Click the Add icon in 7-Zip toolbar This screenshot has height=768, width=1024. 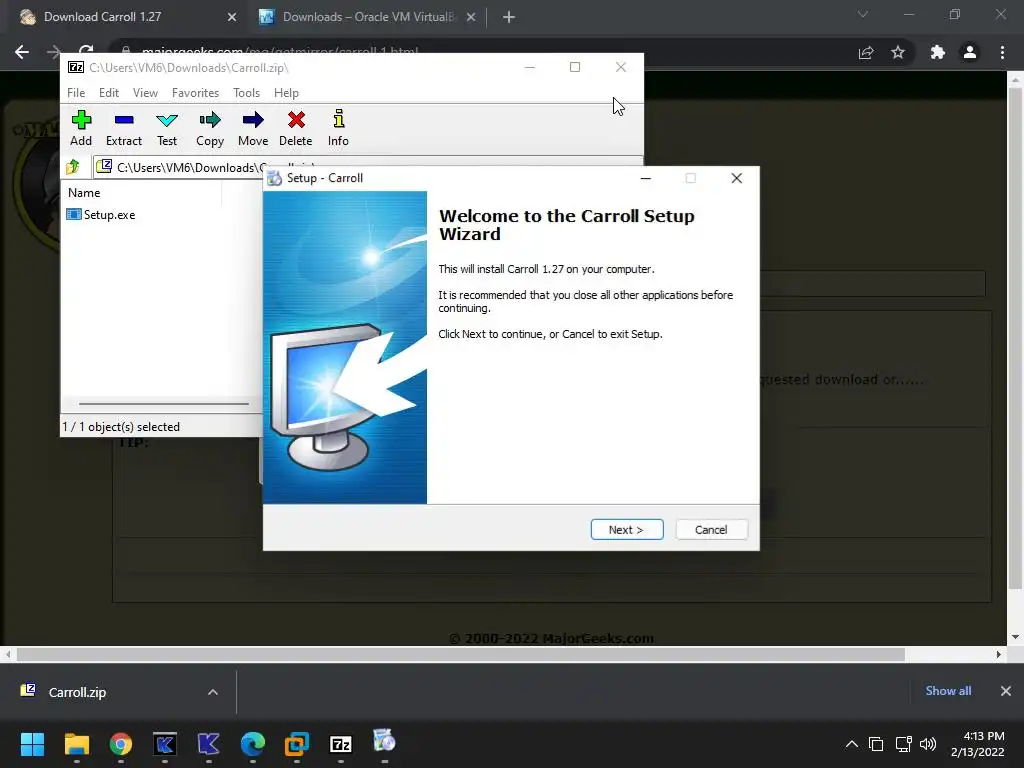point(81,128)
